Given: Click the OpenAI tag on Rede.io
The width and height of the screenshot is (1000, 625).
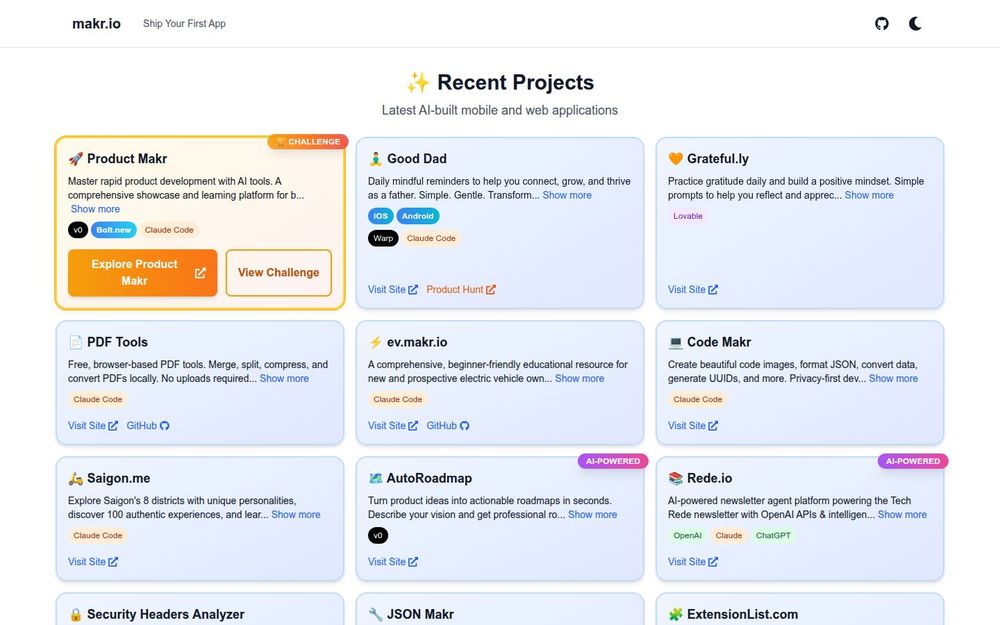Looking at the screenshot, I should pos(688,536).
